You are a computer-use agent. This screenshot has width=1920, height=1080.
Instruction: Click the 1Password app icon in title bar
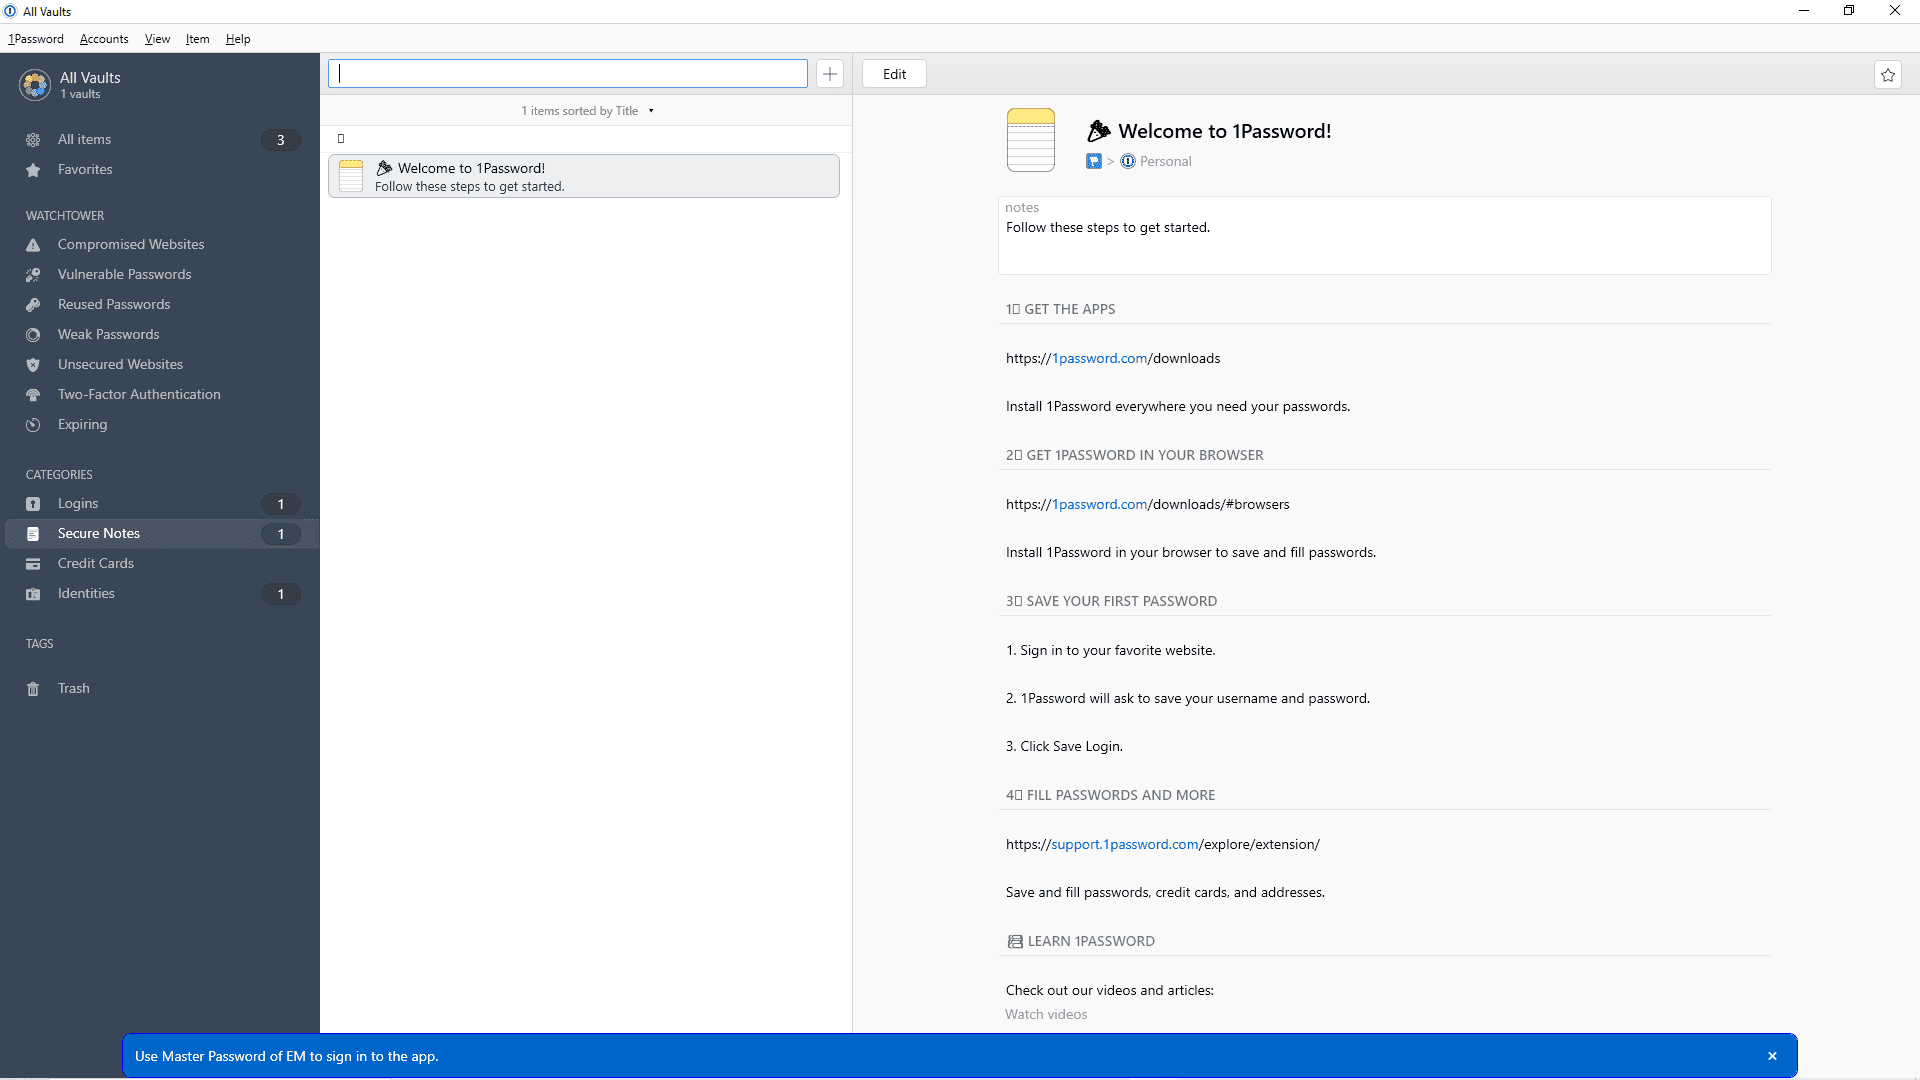(11, 11)
